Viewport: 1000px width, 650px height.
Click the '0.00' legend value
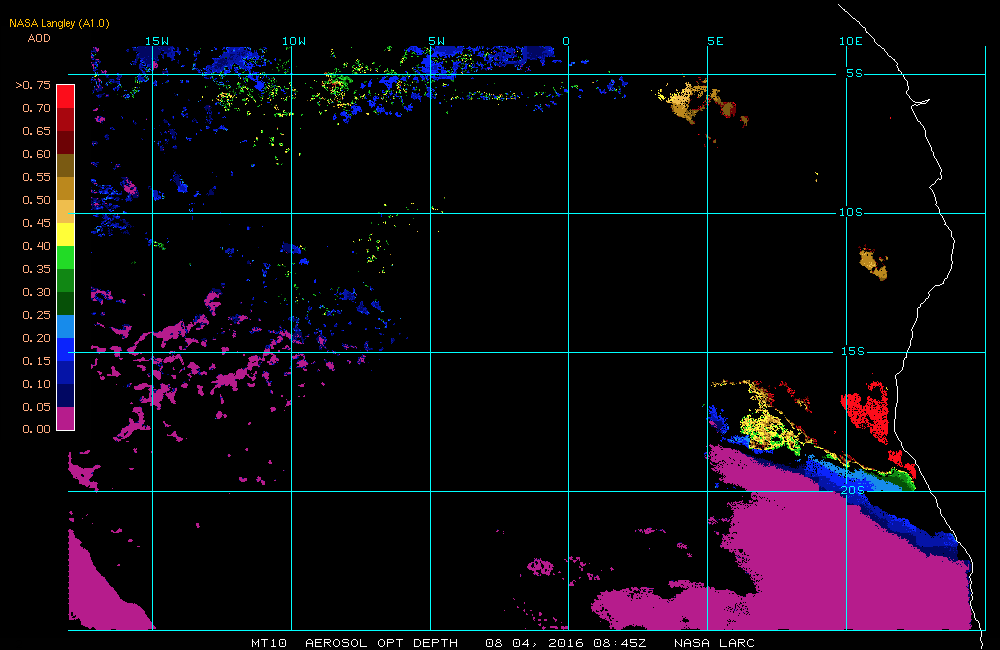36,429
